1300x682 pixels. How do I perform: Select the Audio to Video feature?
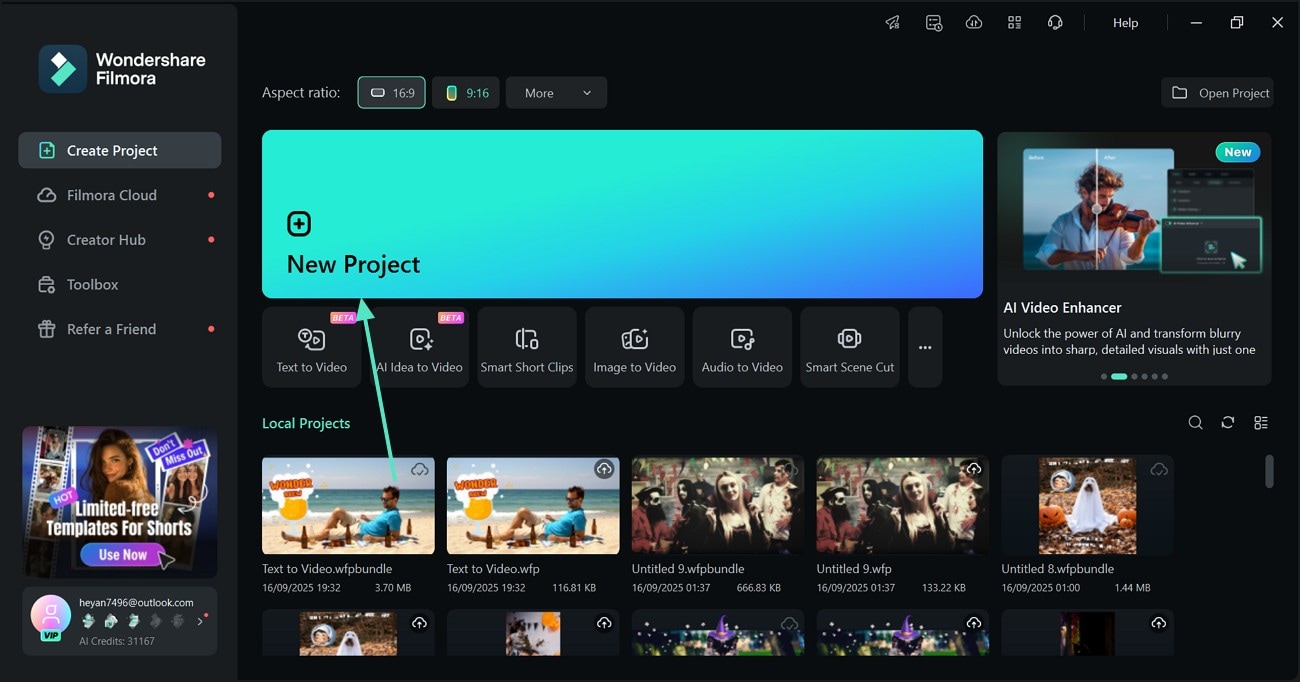(x=742, y=347)
